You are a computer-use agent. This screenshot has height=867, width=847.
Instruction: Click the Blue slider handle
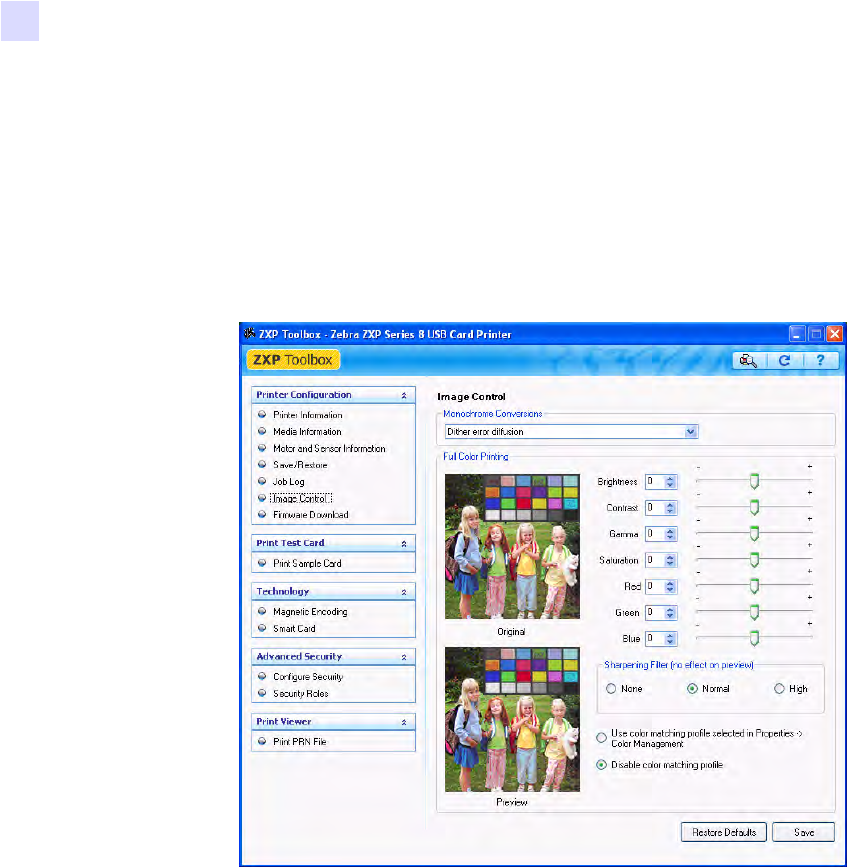[x=754, y=638]
